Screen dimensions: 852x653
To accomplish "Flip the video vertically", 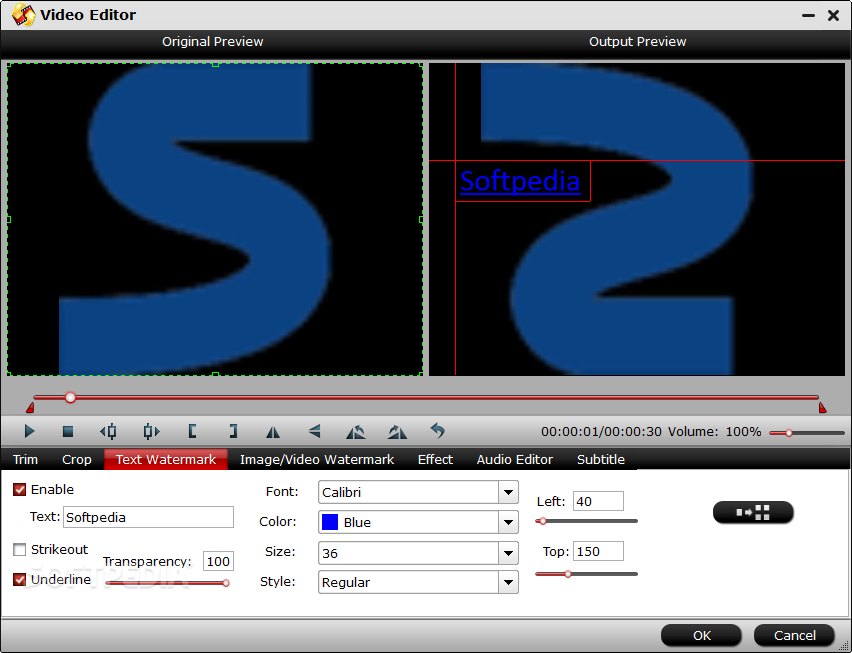I will [314, 431].
